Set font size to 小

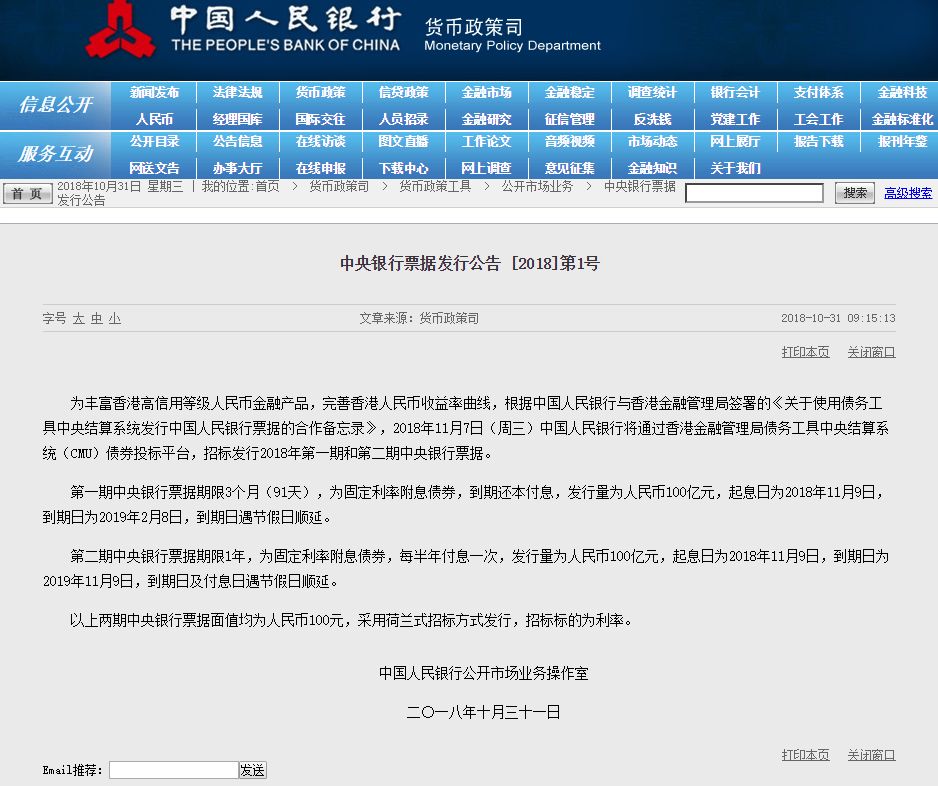click(115, 318)
